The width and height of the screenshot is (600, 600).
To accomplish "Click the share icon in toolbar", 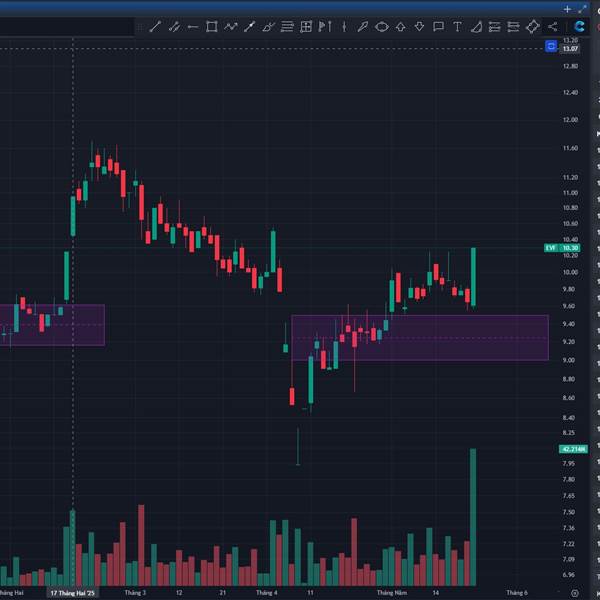I will click(x=552, y=27).
